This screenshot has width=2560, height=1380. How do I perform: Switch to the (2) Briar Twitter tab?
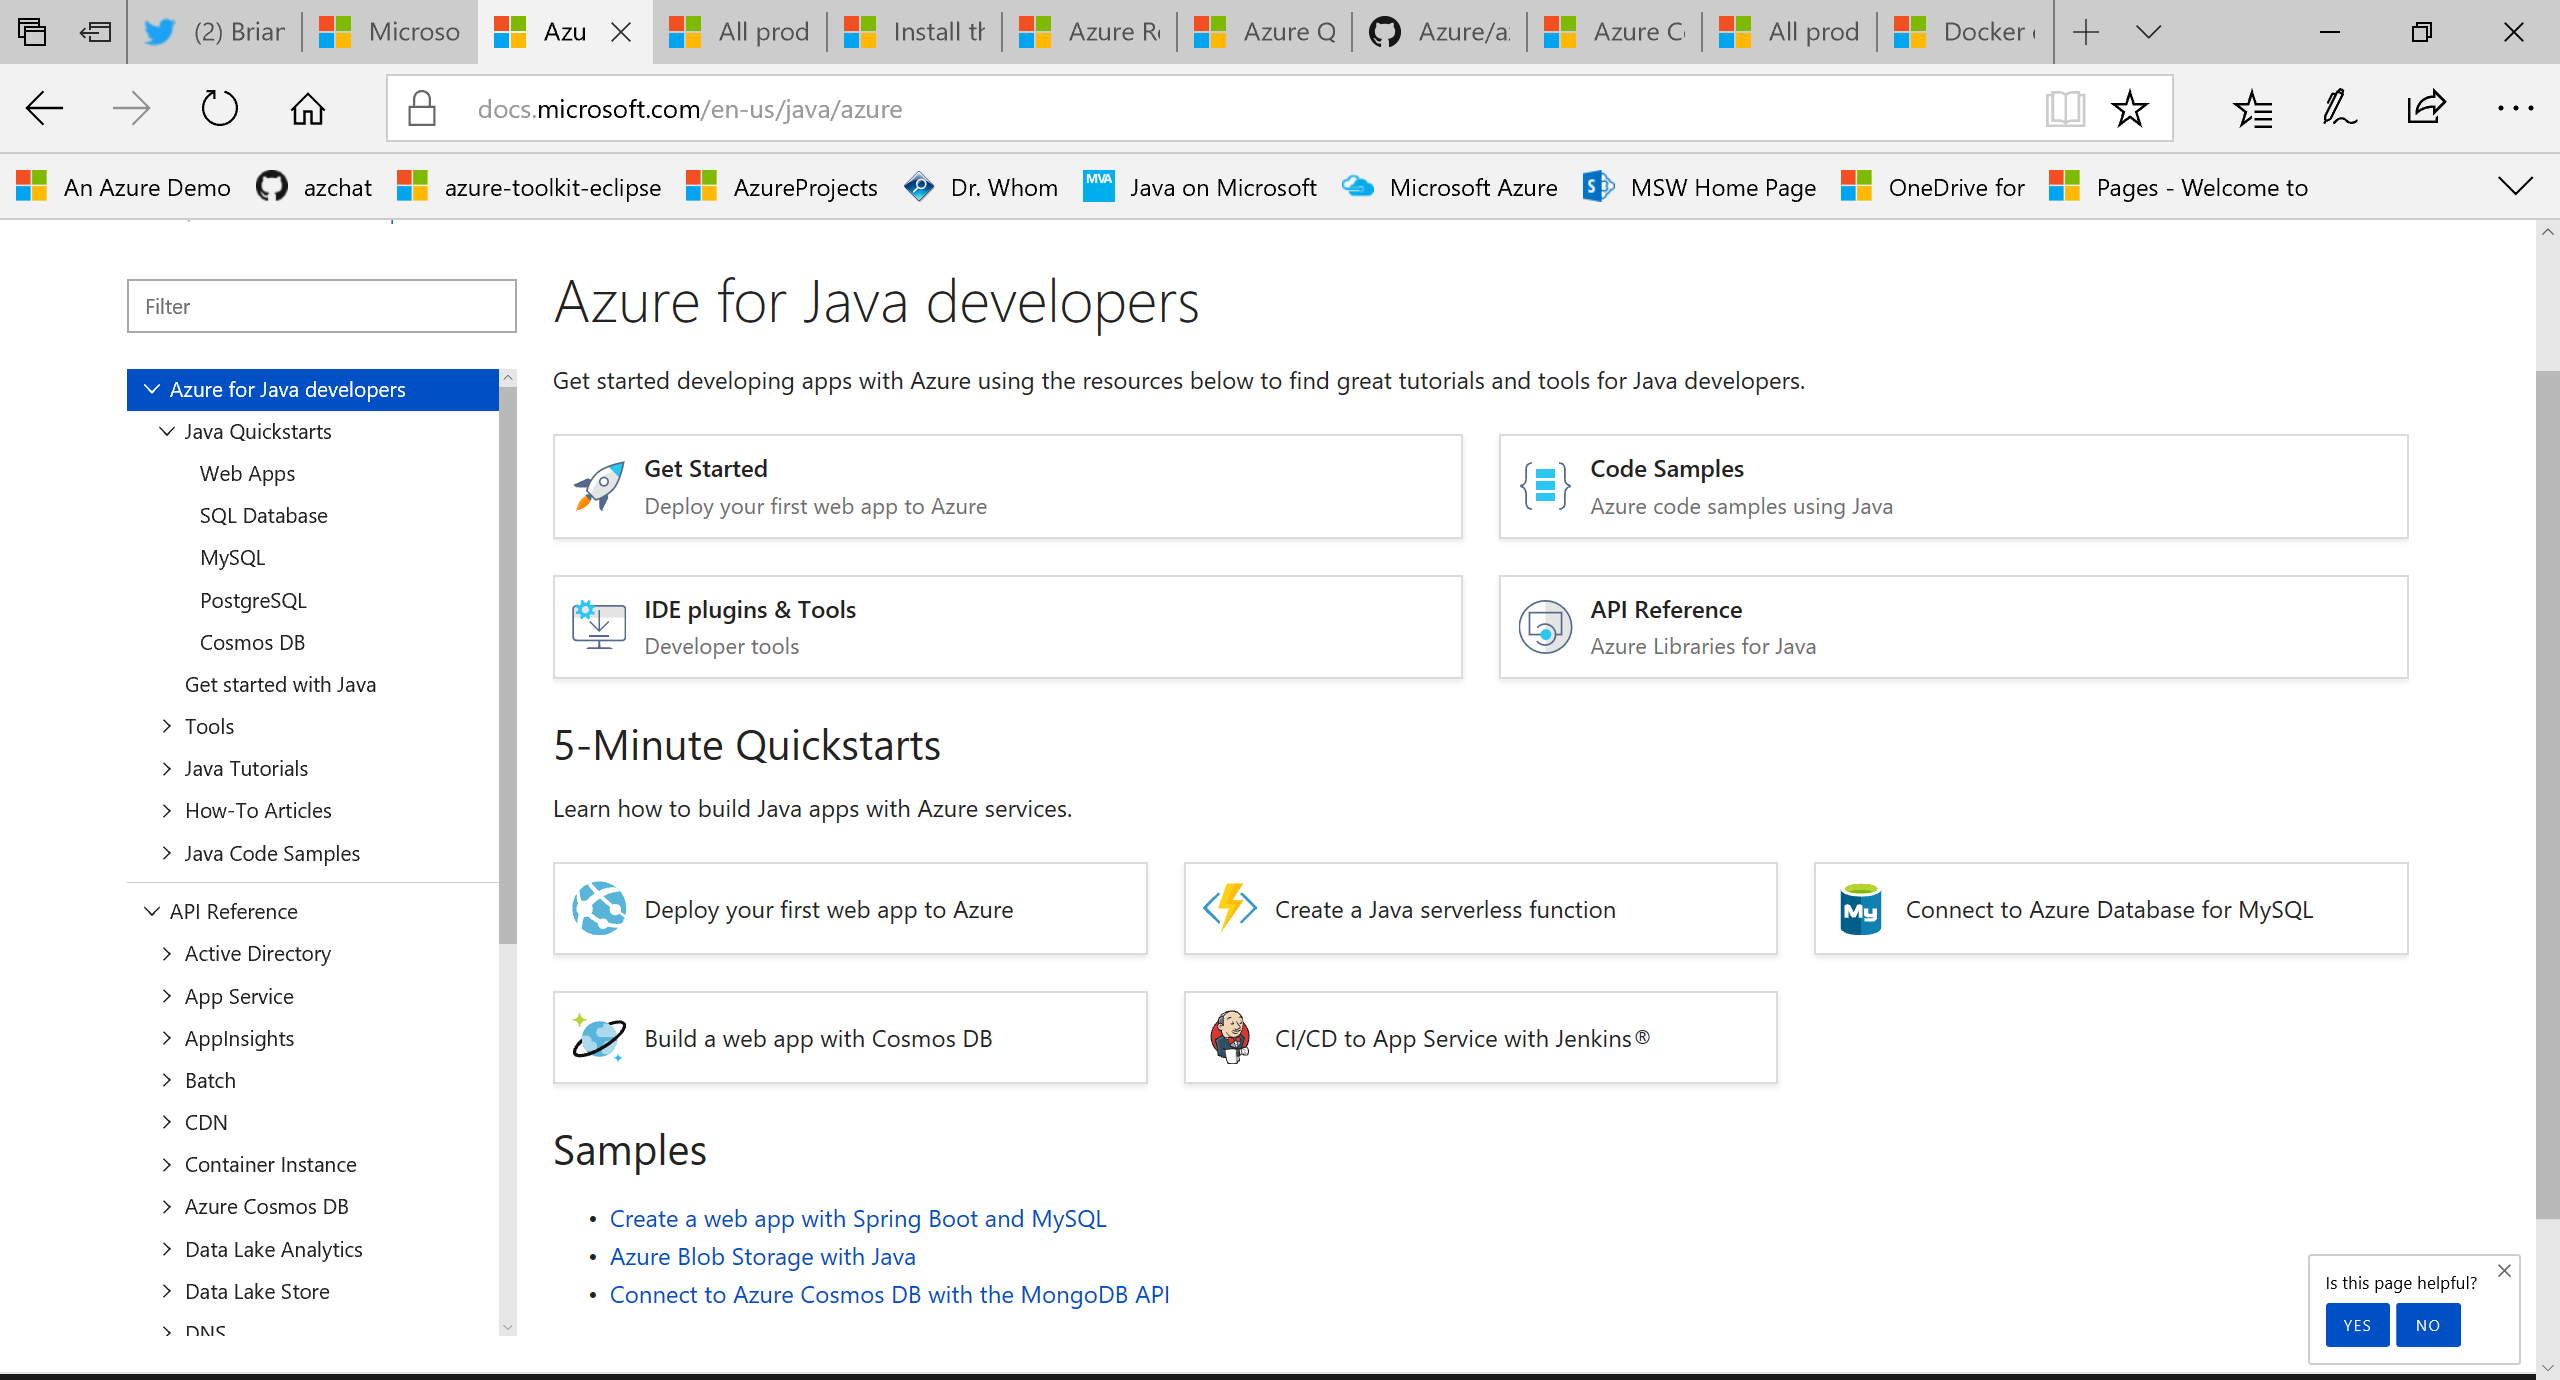[x=214, y=32]
